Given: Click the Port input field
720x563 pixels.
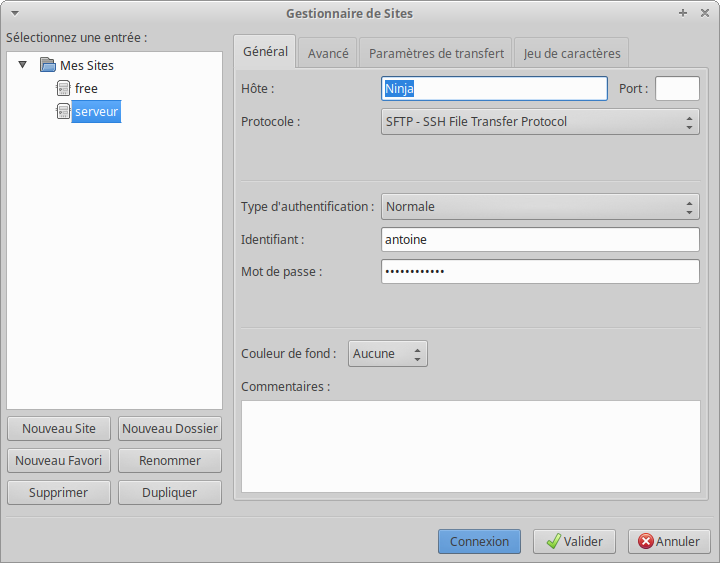Looking at the screenshot, I should coord(677,89).
